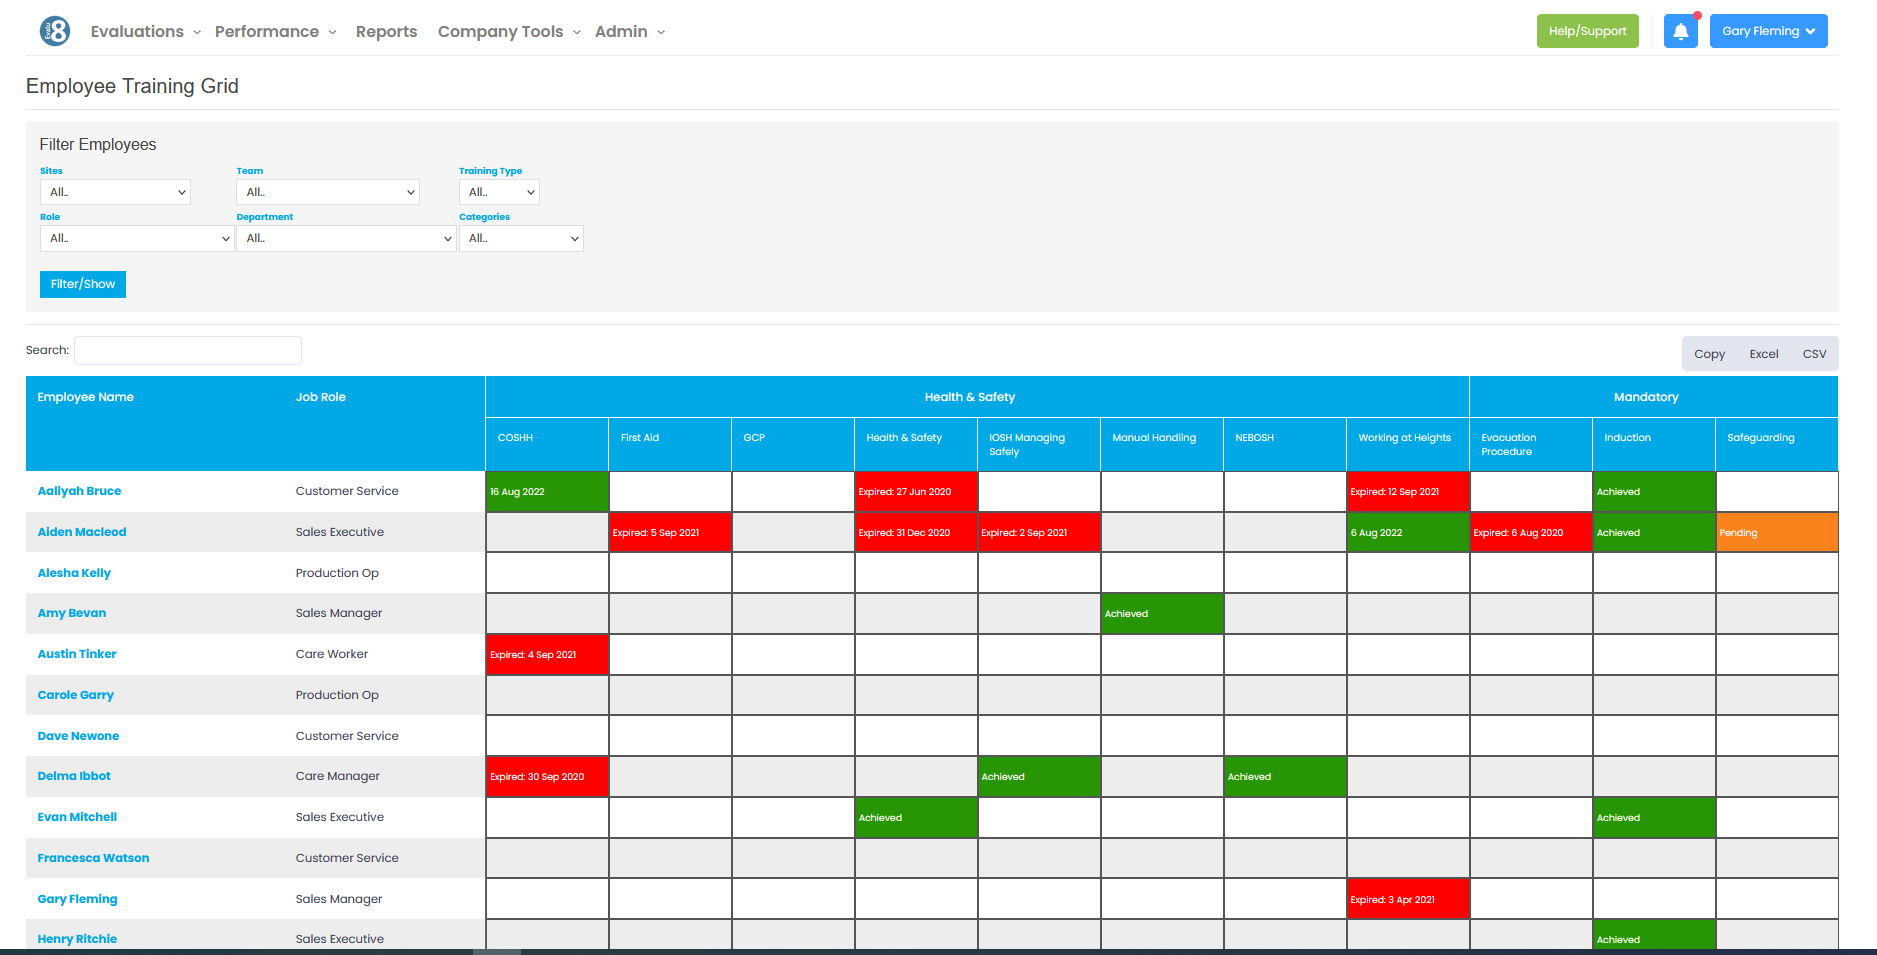Open the Sites filter dropdown
Image resolution: width=1877 pixels, height=955 pixels.
[114, 192]
